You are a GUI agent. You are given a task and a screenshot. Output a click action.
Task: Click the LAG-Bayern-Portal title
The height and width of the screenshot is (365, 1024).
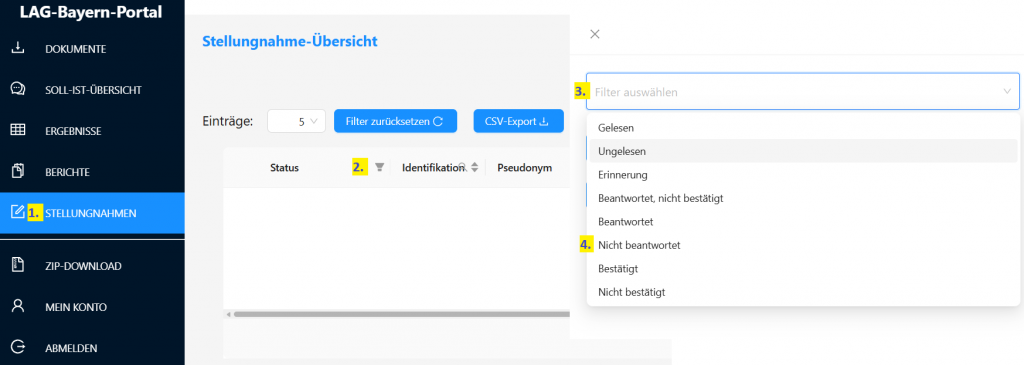pyautogui.click(x=91, y=11)
